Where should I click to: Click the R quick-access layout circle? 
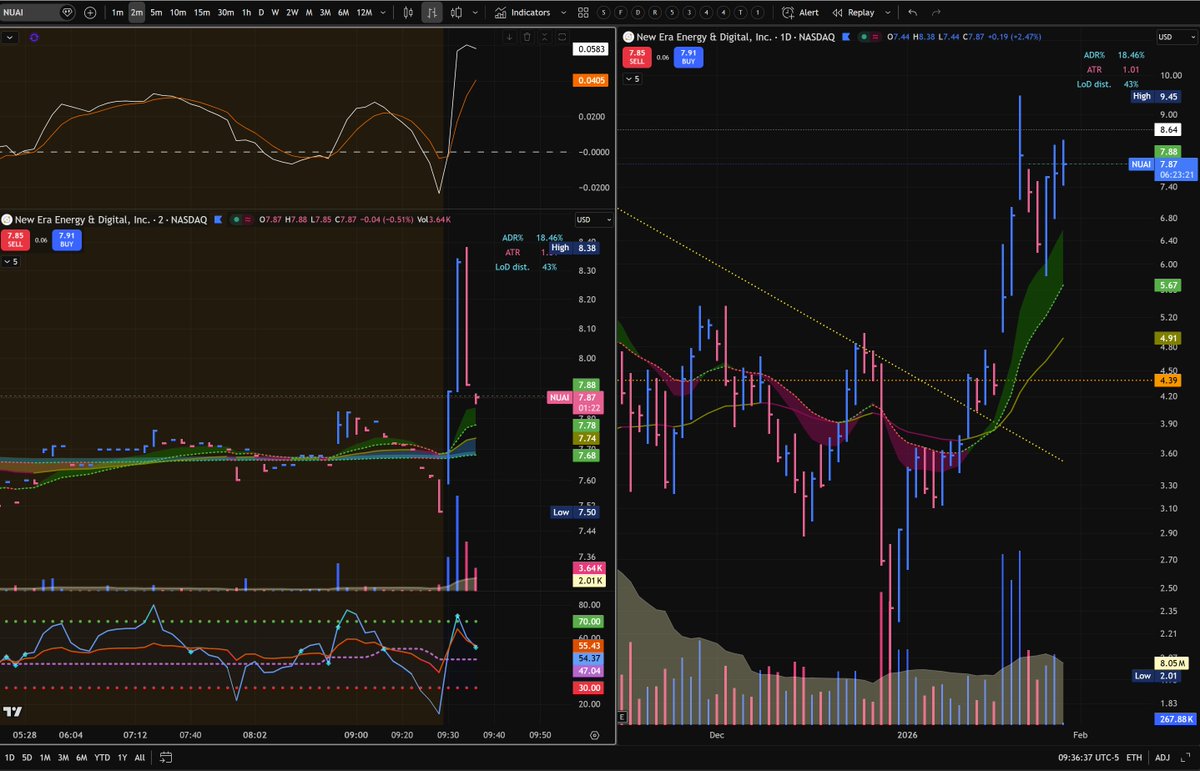tap(656, 13)
